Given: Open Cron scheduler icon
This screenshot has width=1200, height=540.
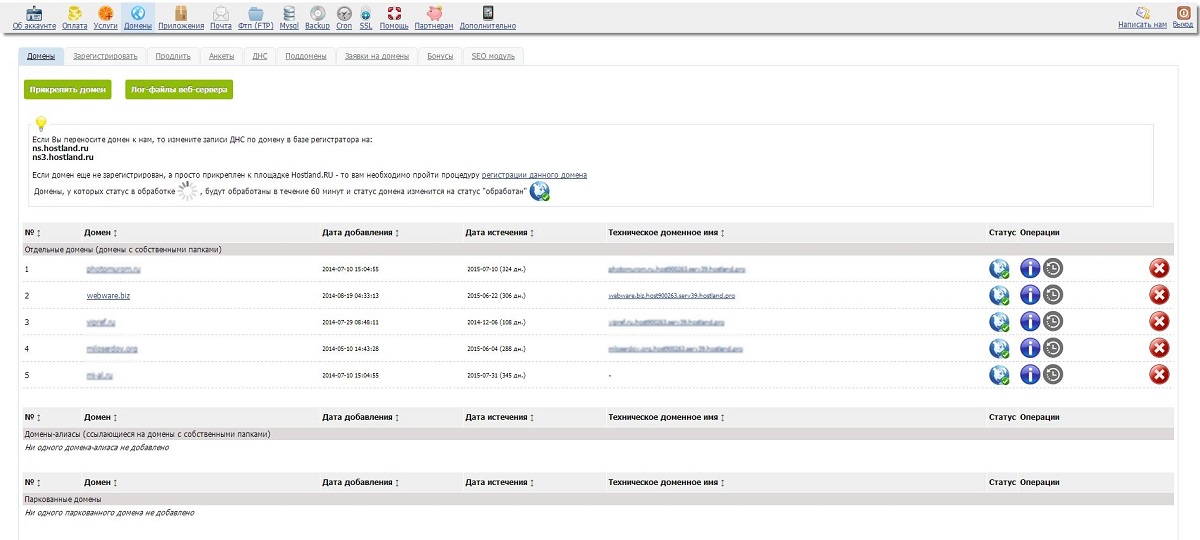Looking at the screenshot, I should [x=344, y=14].
